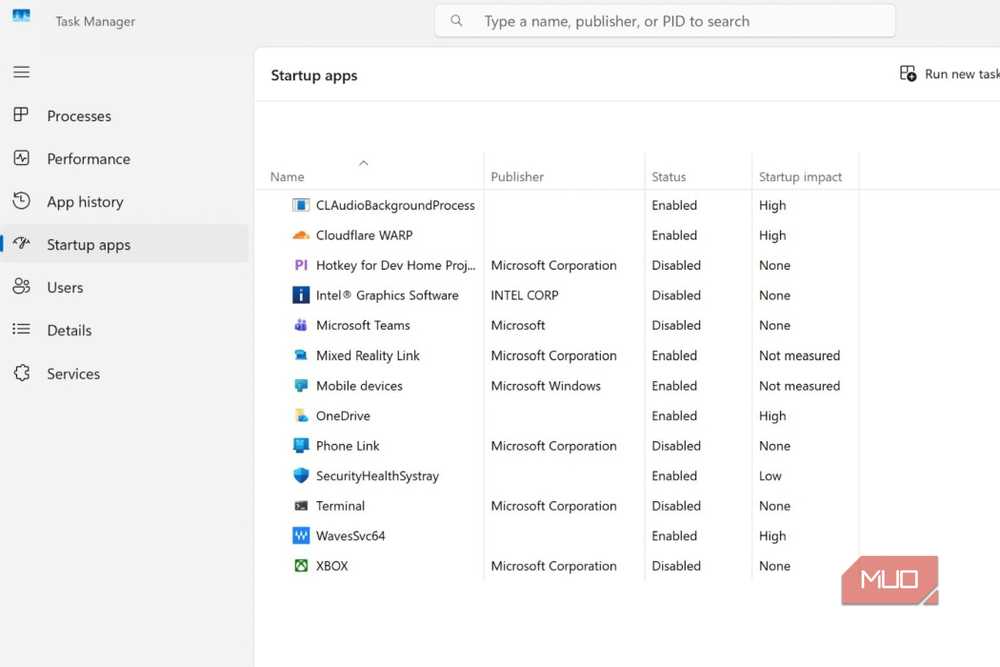Sort list by Status column header

coord(668,177)
